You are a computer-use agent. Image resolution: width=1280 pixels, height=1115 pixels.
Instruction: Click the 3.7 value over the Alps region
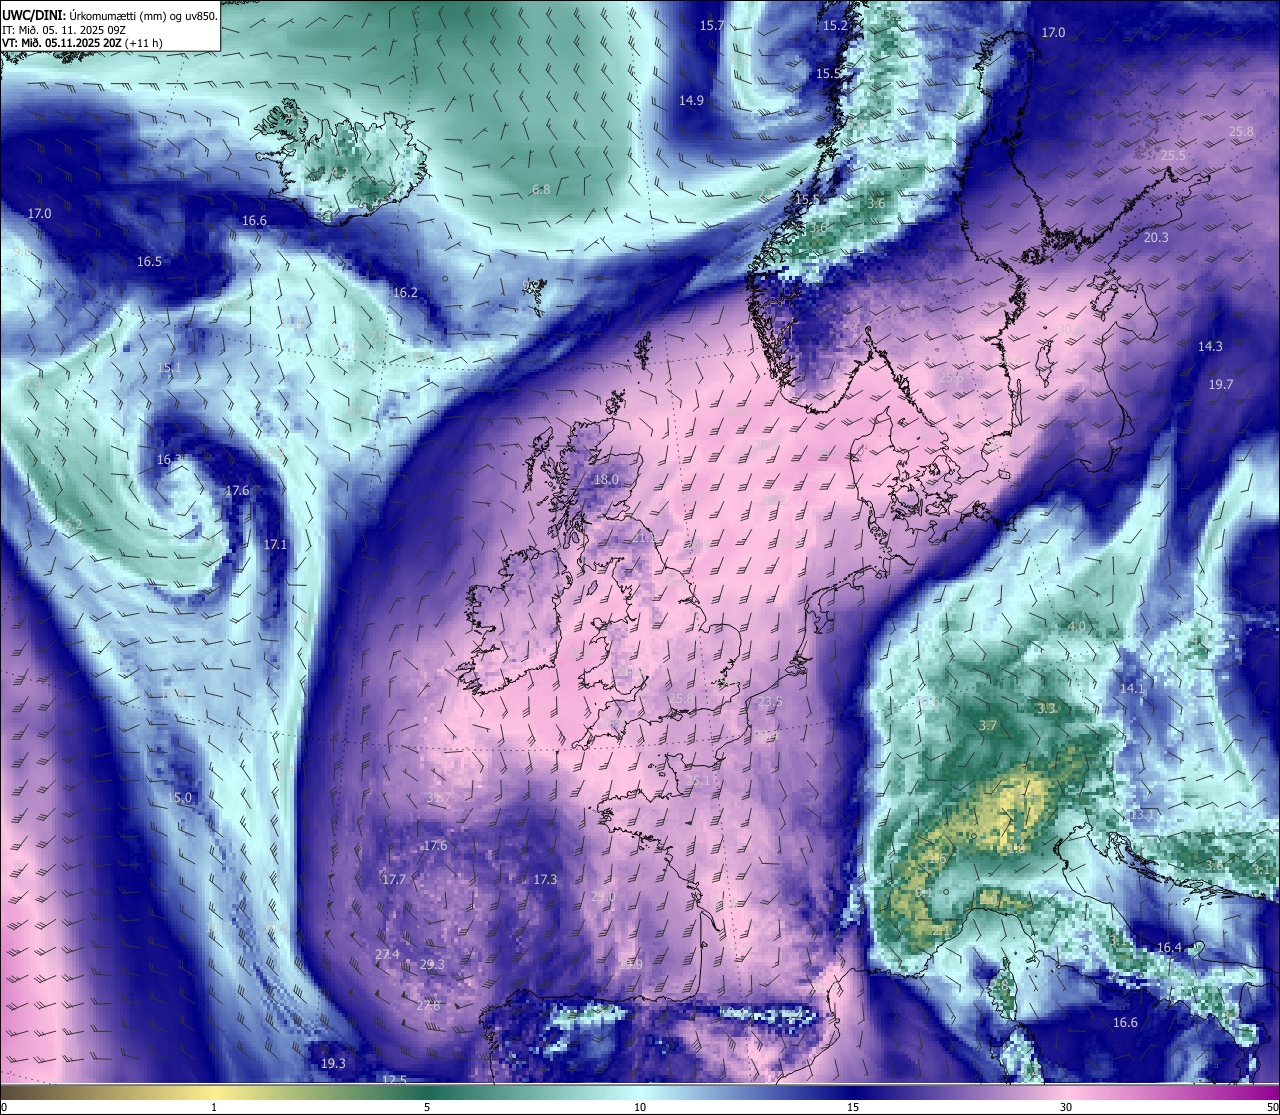pos(988,725)
